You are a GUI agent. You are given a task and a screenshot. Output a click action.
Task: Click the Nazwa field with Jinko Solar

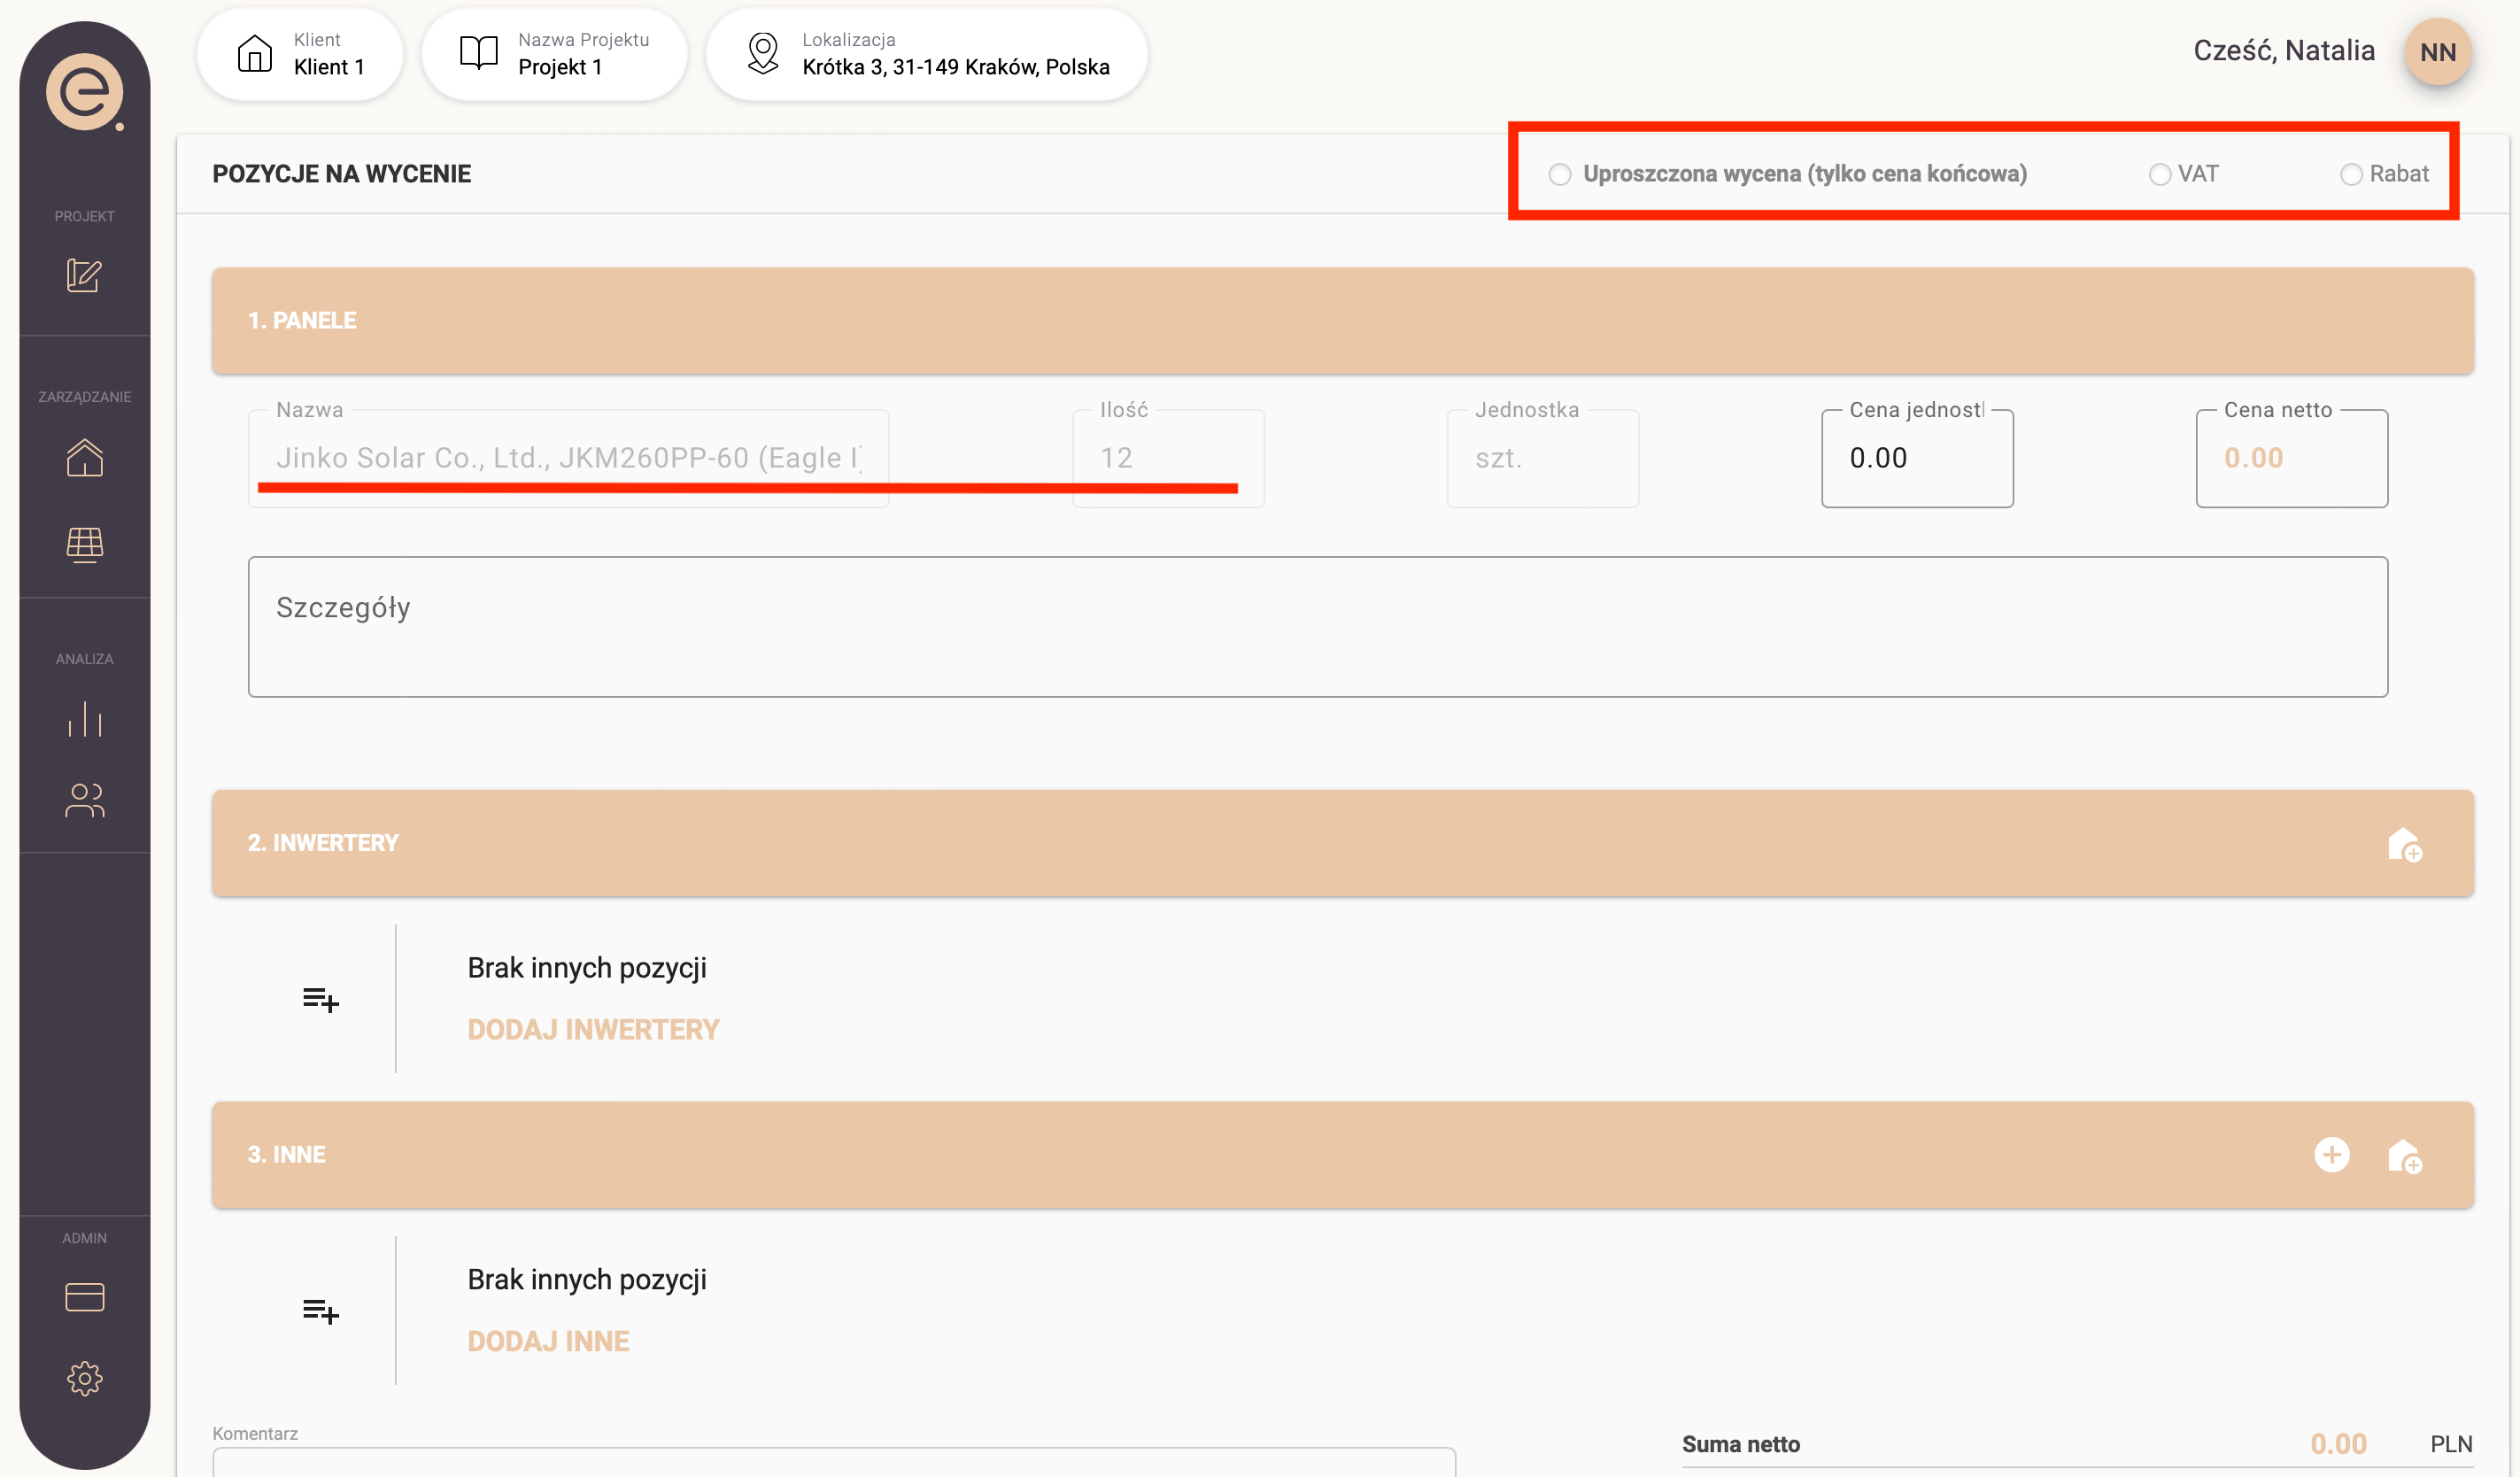point(568,458)
